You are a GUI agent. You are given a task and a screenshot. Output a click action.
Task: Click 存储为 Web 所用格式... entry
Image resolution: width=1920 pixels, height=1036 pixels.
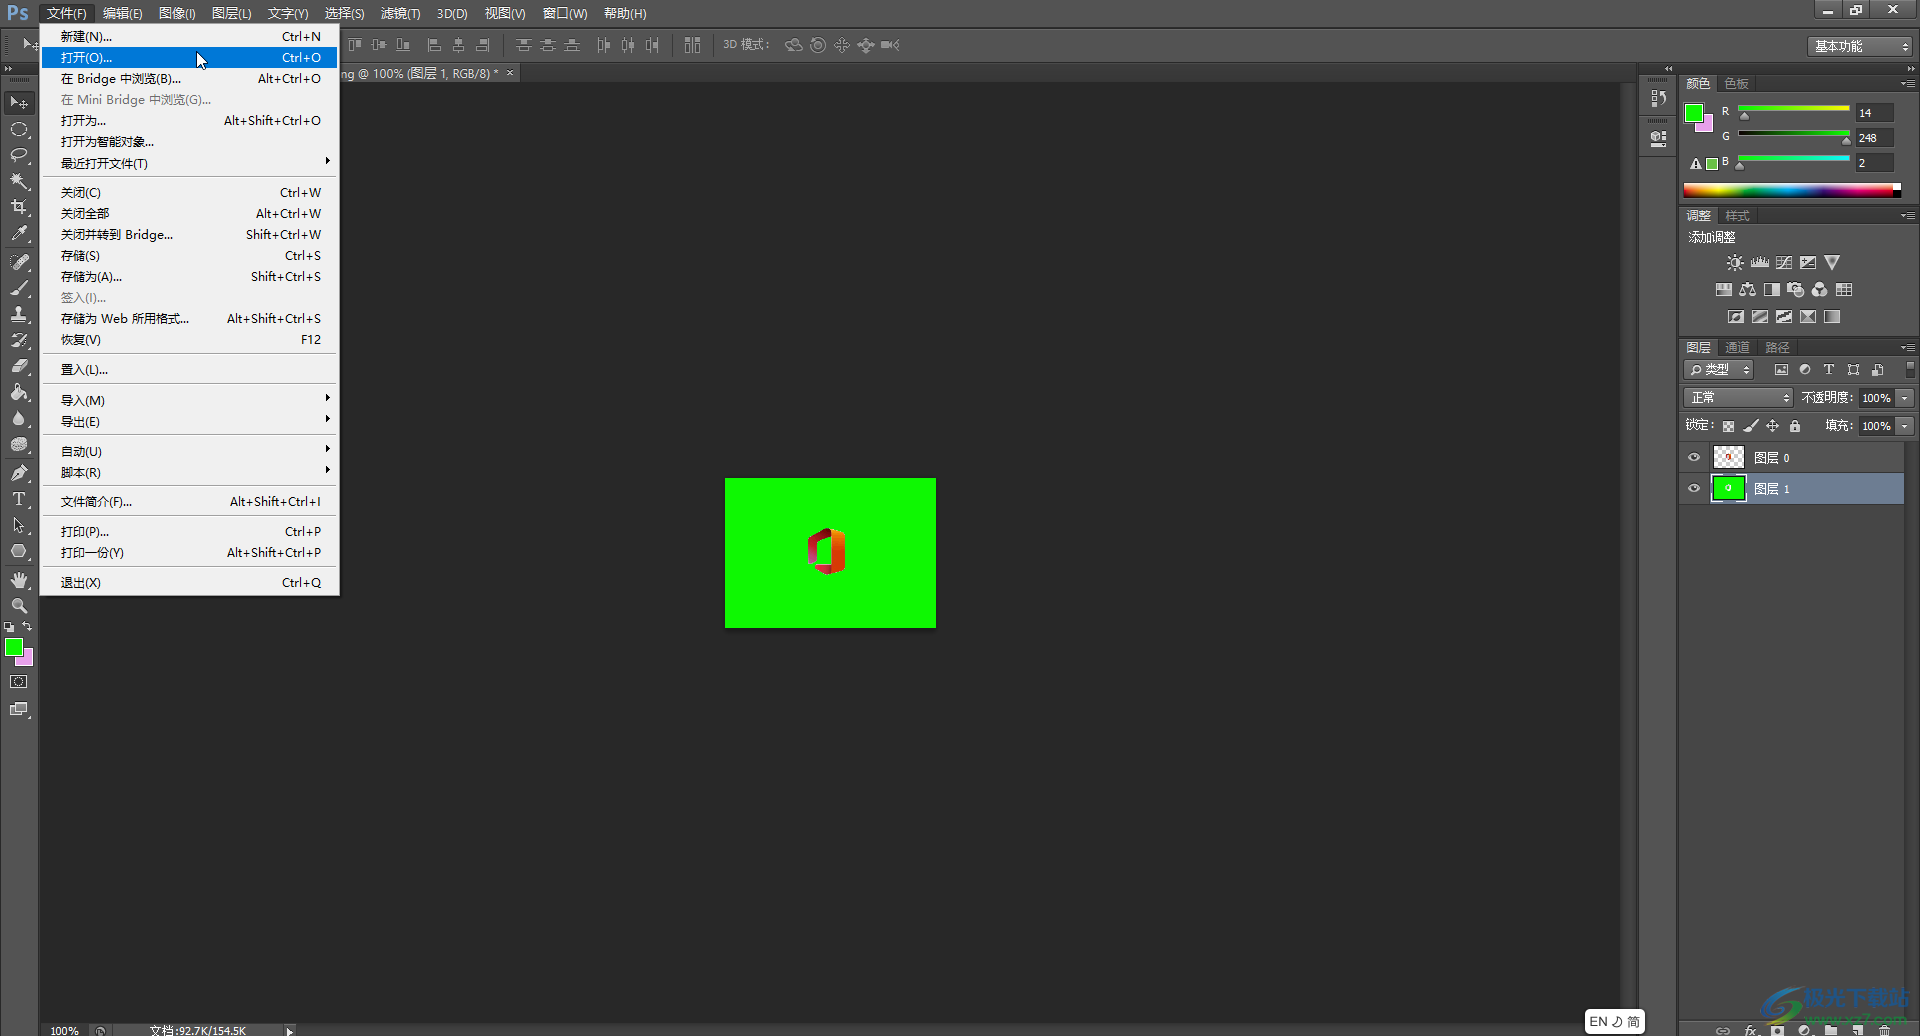(189, 319)
